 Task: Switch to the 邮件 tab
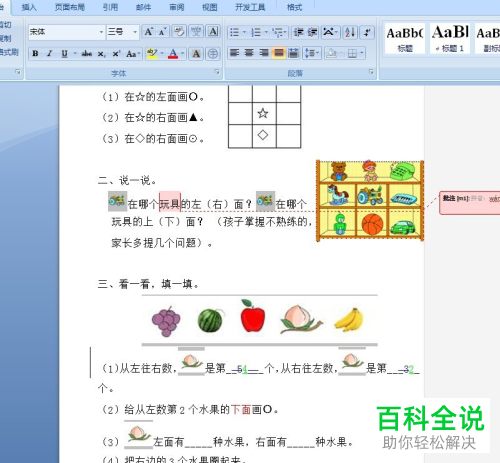(x=144, y=7)
